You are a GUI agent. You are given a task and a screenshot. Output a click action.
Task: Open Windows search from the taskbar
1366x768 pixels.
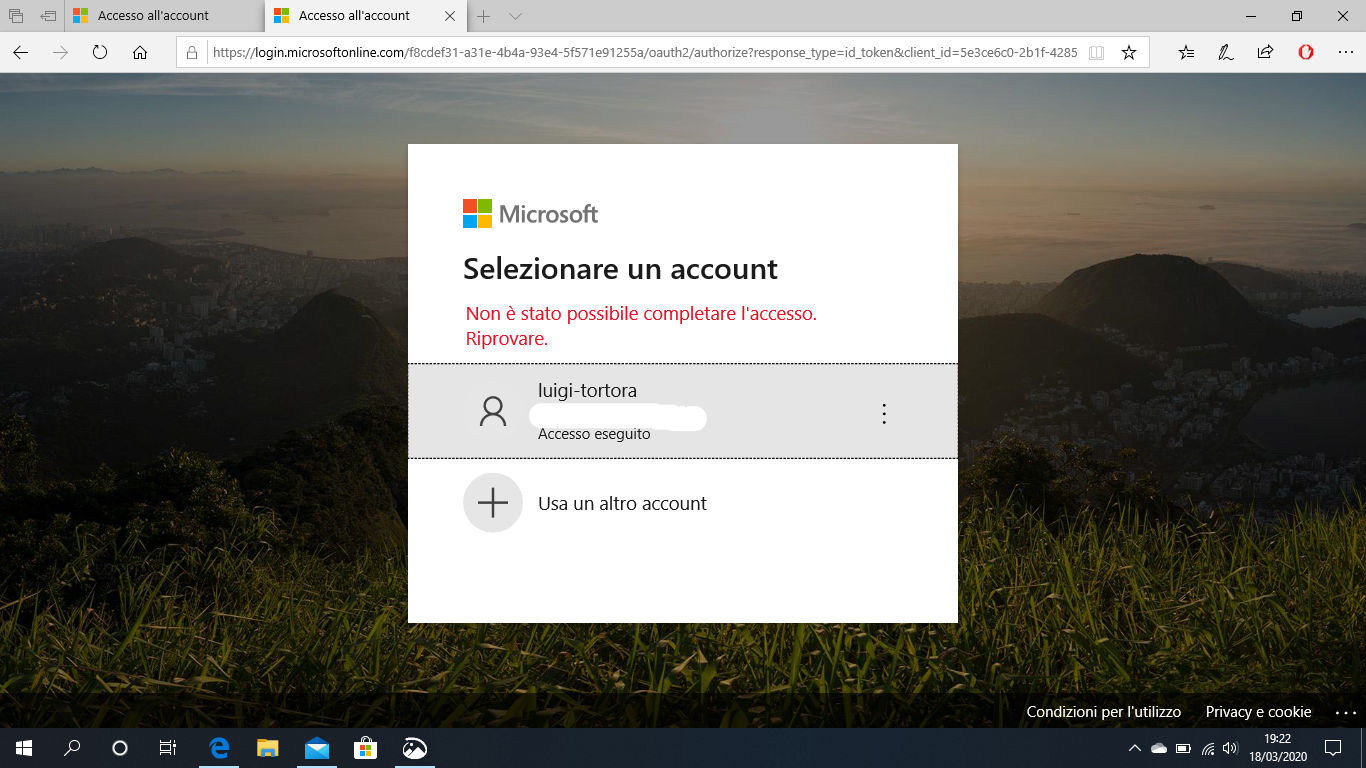[72, 748]
